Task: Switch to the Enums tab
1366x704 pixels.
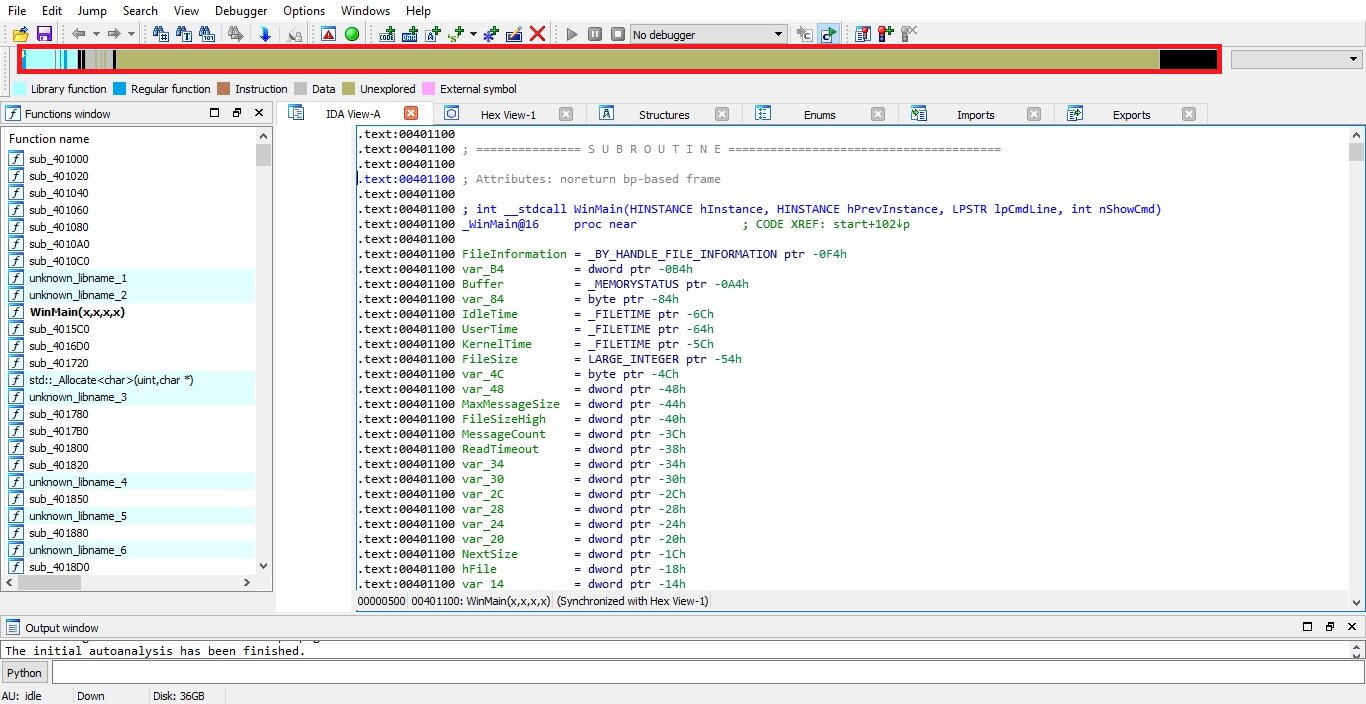Action: tap(819, 114)
